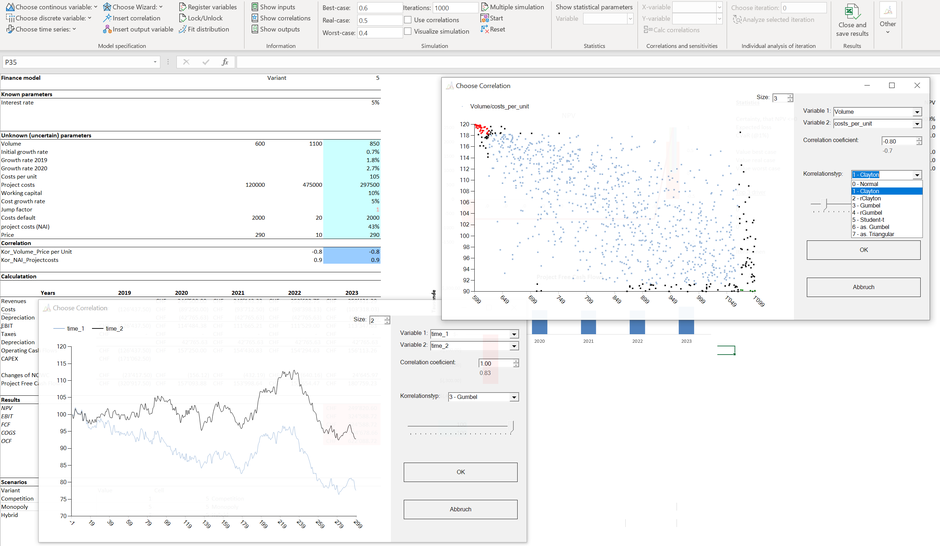
Task: Click the Iterations input field
Action: [x=455, y=8]
